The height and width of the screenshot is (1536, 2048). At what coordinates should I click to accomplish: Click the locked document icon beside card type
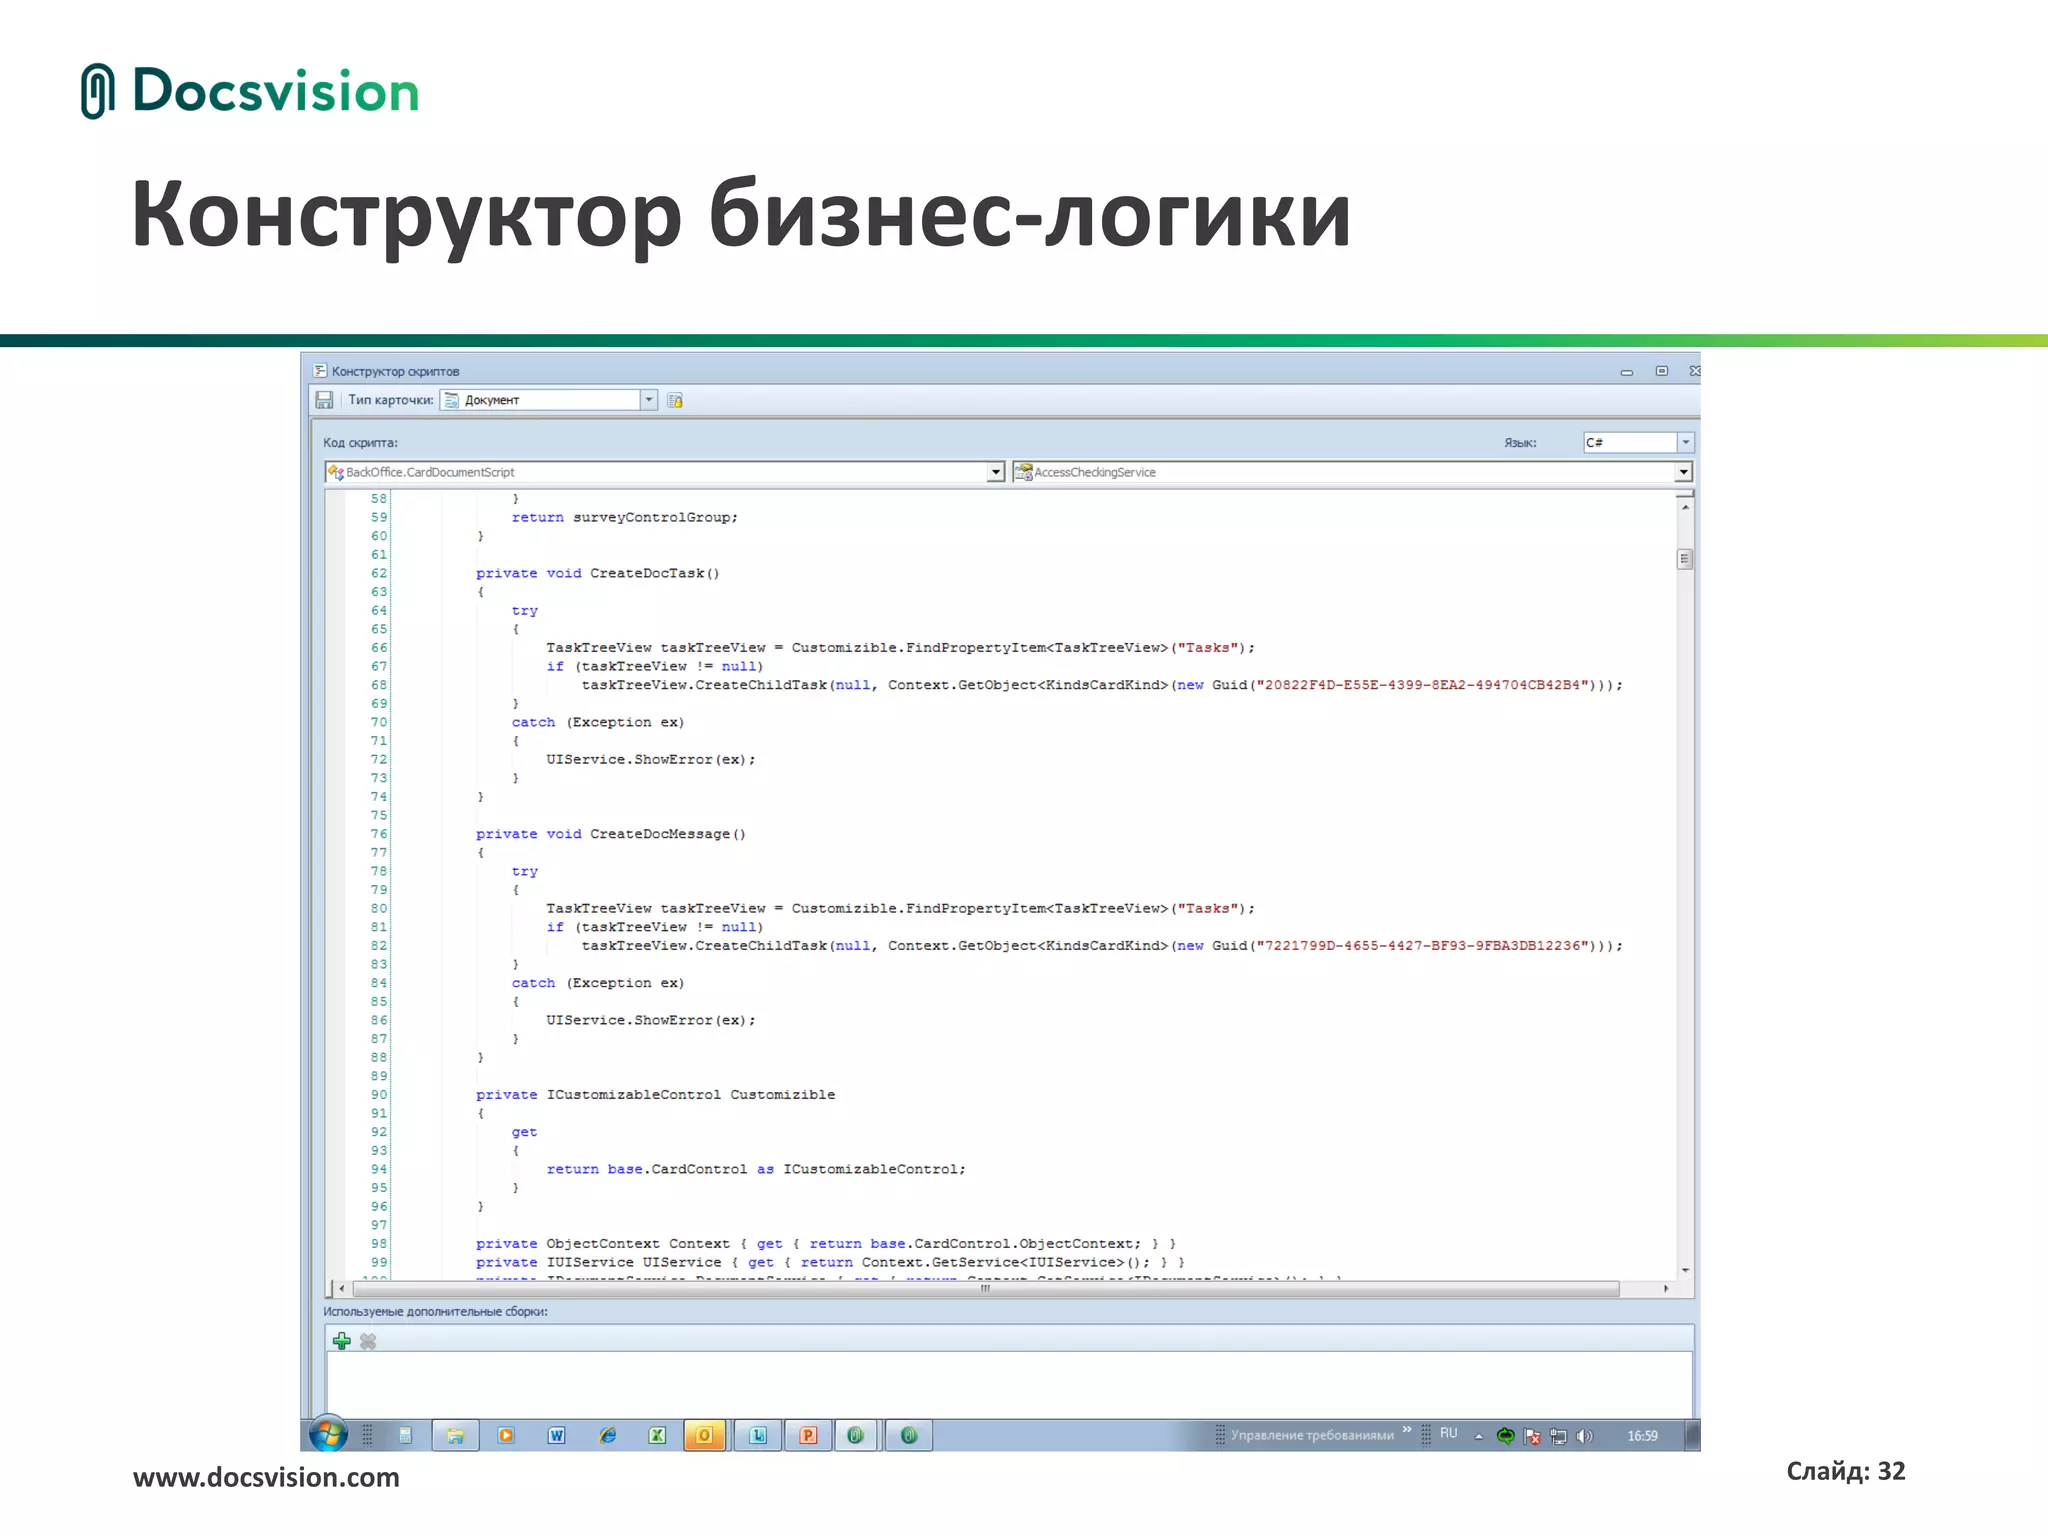(x=675, y=400)
